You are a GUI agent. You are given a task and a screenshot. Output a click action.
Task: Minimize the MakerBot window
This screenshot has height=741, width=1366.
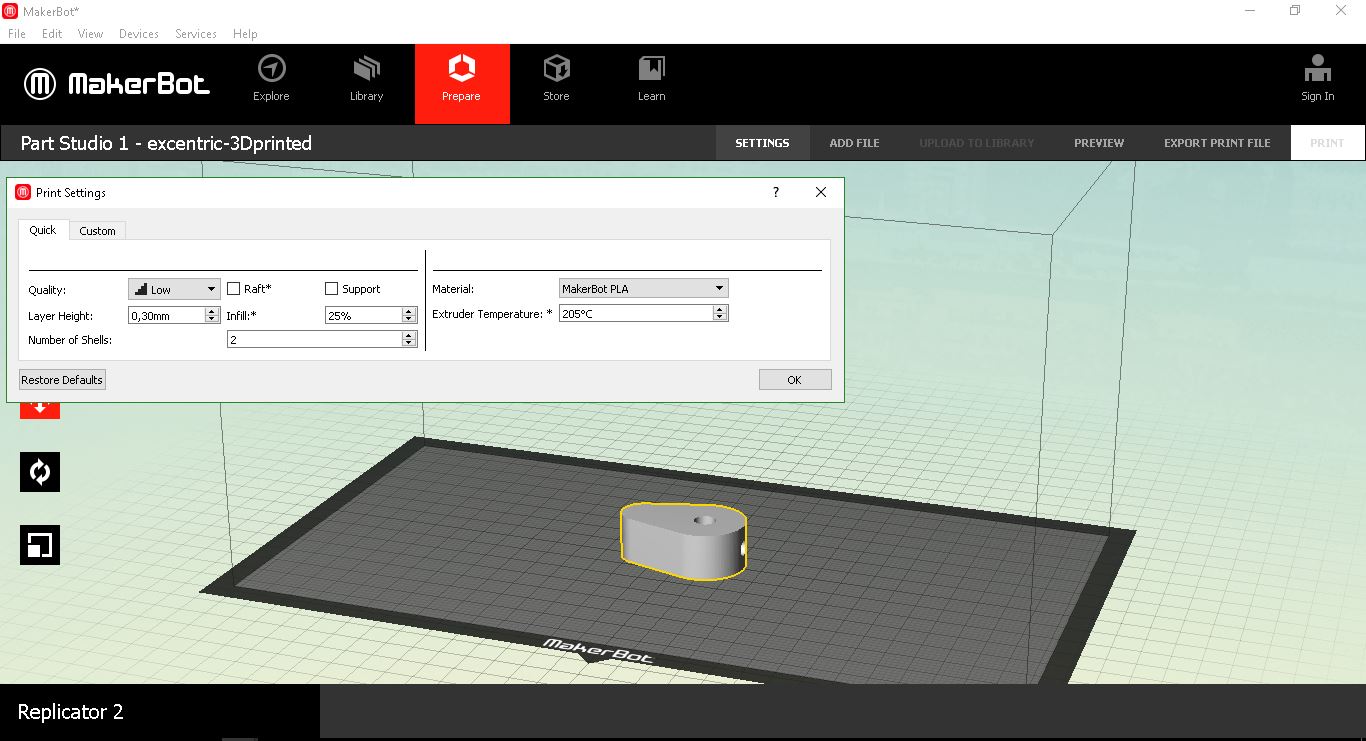click(x=1250, y=11)
